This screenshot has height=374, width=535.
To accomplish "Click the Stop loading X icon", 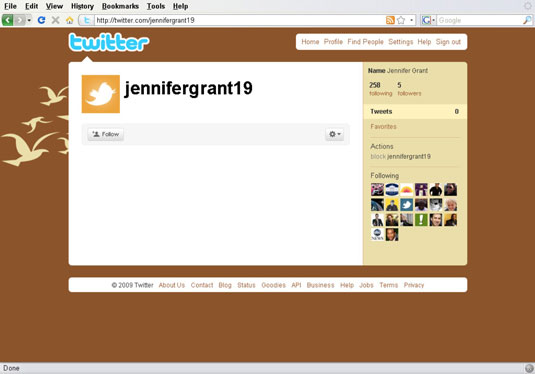I will point(56,20).
